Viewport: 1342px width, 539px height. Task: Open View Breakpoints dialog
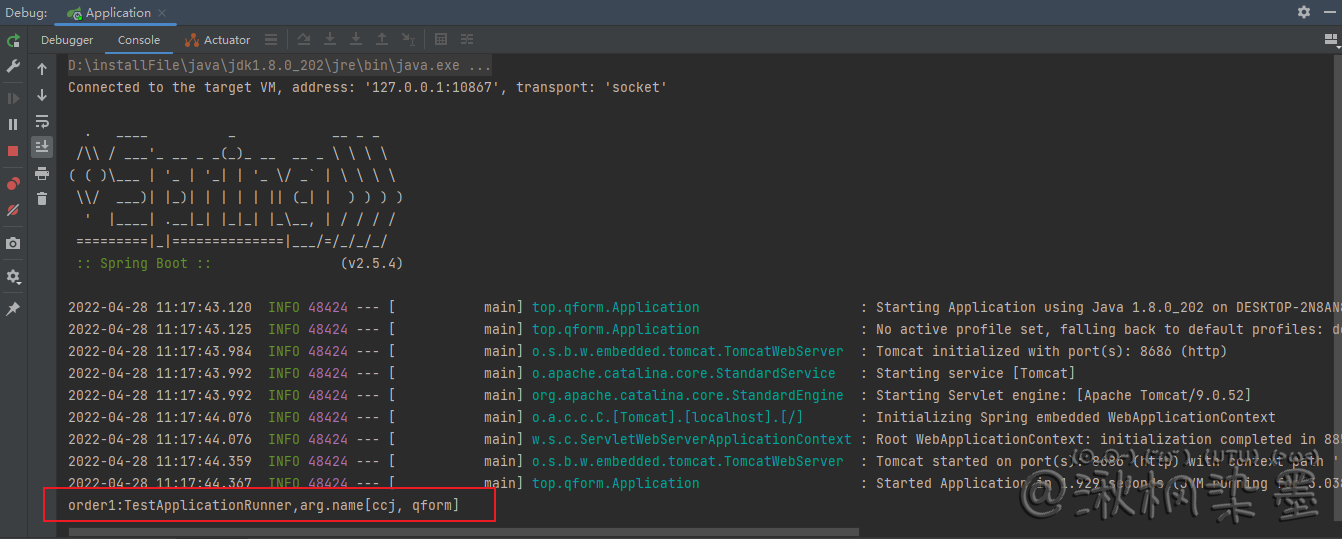(x=13, y=184)
